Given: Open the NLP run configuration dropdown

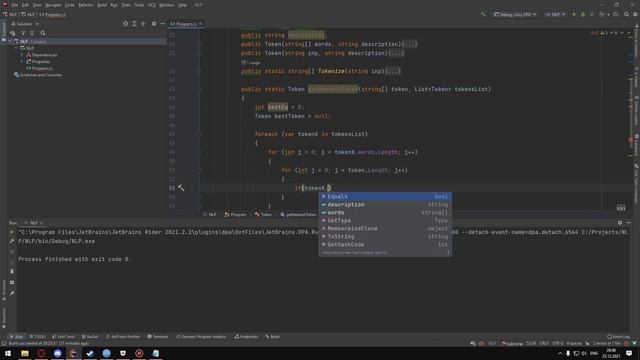Looking at the screenshot, I should click(555, 15).
